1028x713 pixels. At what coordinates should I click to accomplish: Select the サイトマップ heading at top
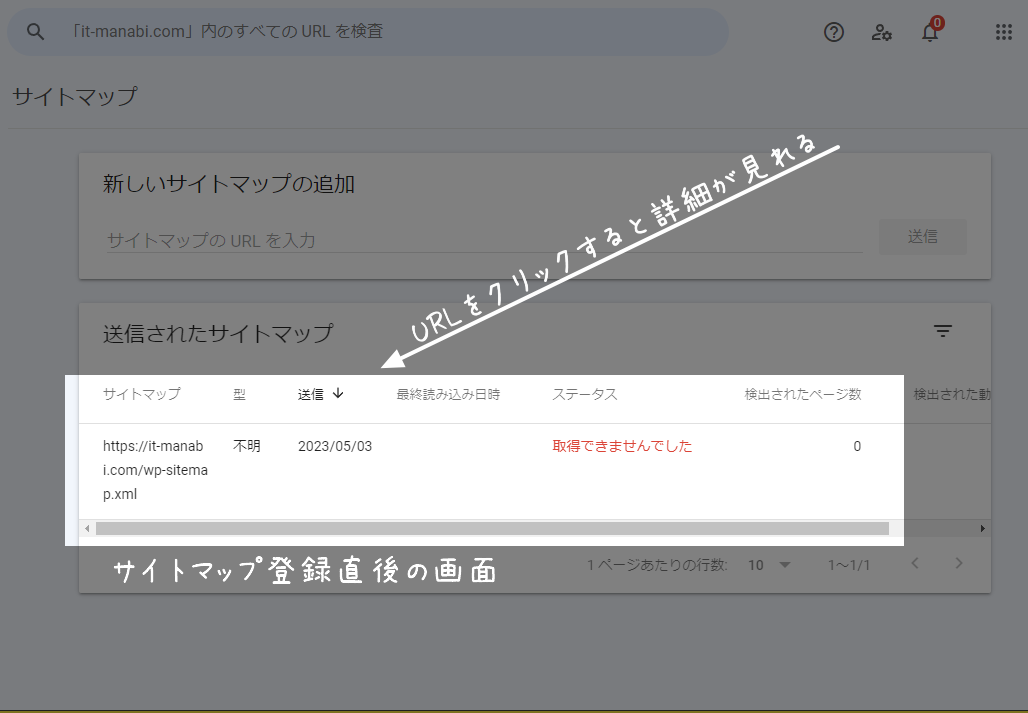pos(72,97)
